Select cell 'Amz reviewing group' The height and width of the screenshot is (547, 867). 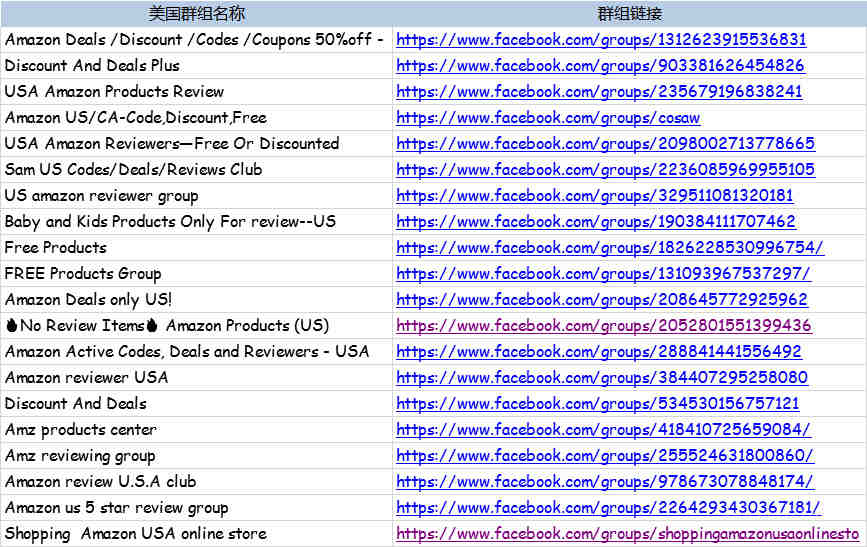point(196,456)
